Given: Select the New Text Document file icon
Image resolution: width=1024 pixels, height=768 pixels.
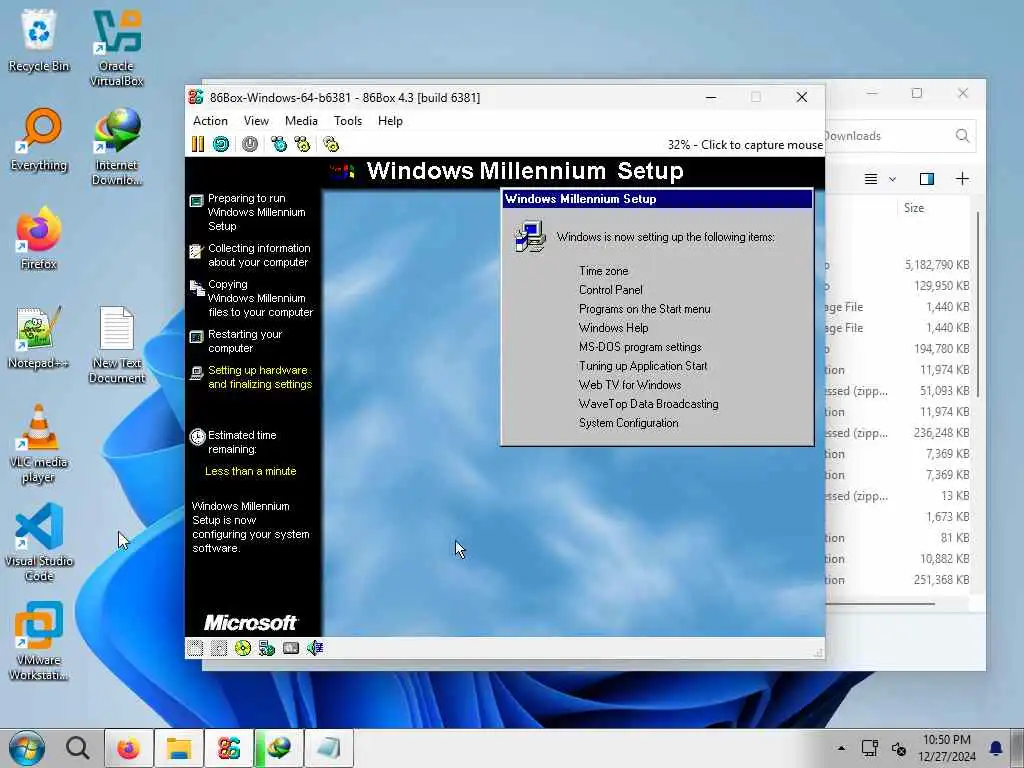Looking at the screenshot, I should pyautogui.click(x=116, y=345).
